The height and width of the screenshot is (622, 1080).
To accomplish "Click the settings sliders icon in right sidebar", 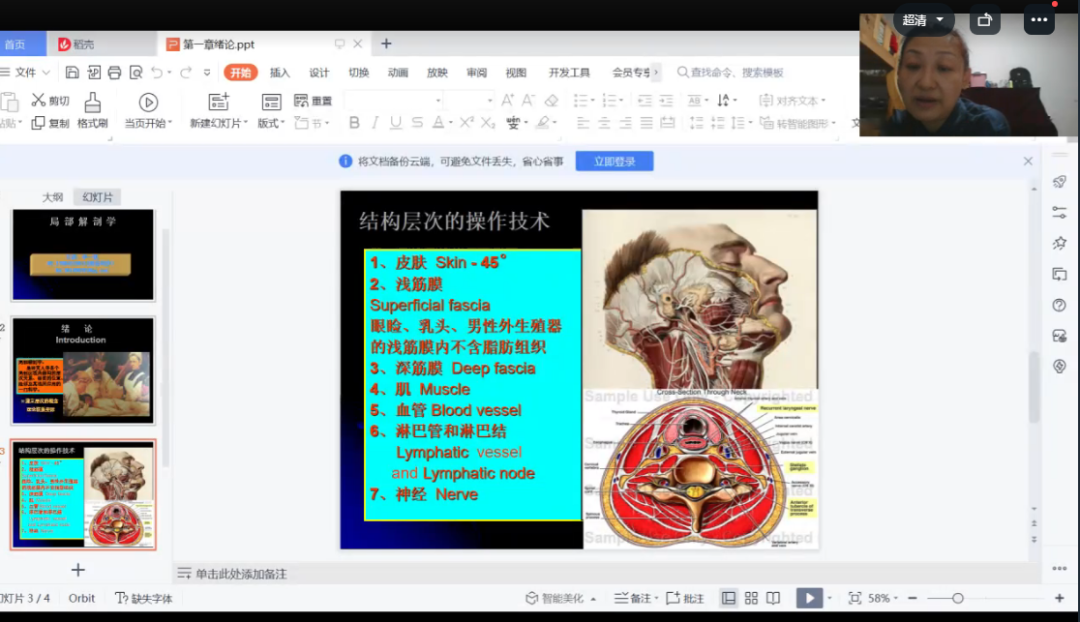I will (x=1059, y=213).
